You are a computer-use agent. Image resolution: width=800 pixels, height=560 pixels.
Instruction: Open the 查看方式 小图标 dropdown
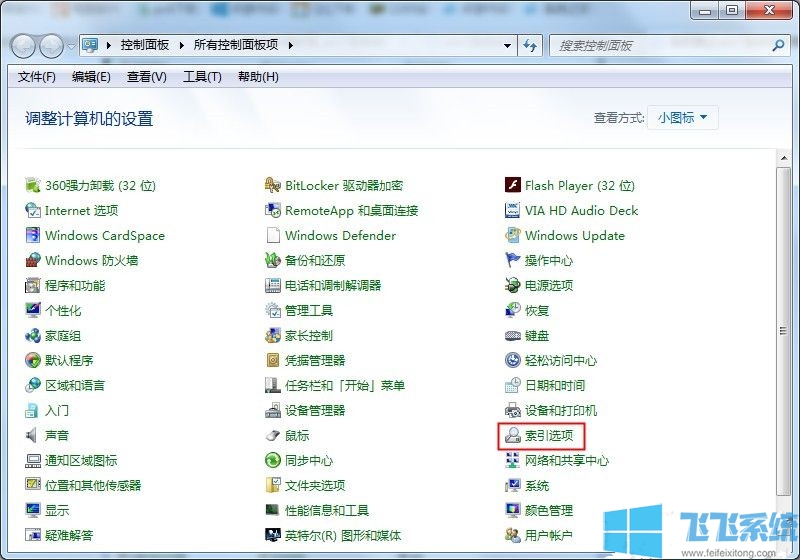click(x=683, y=118)
